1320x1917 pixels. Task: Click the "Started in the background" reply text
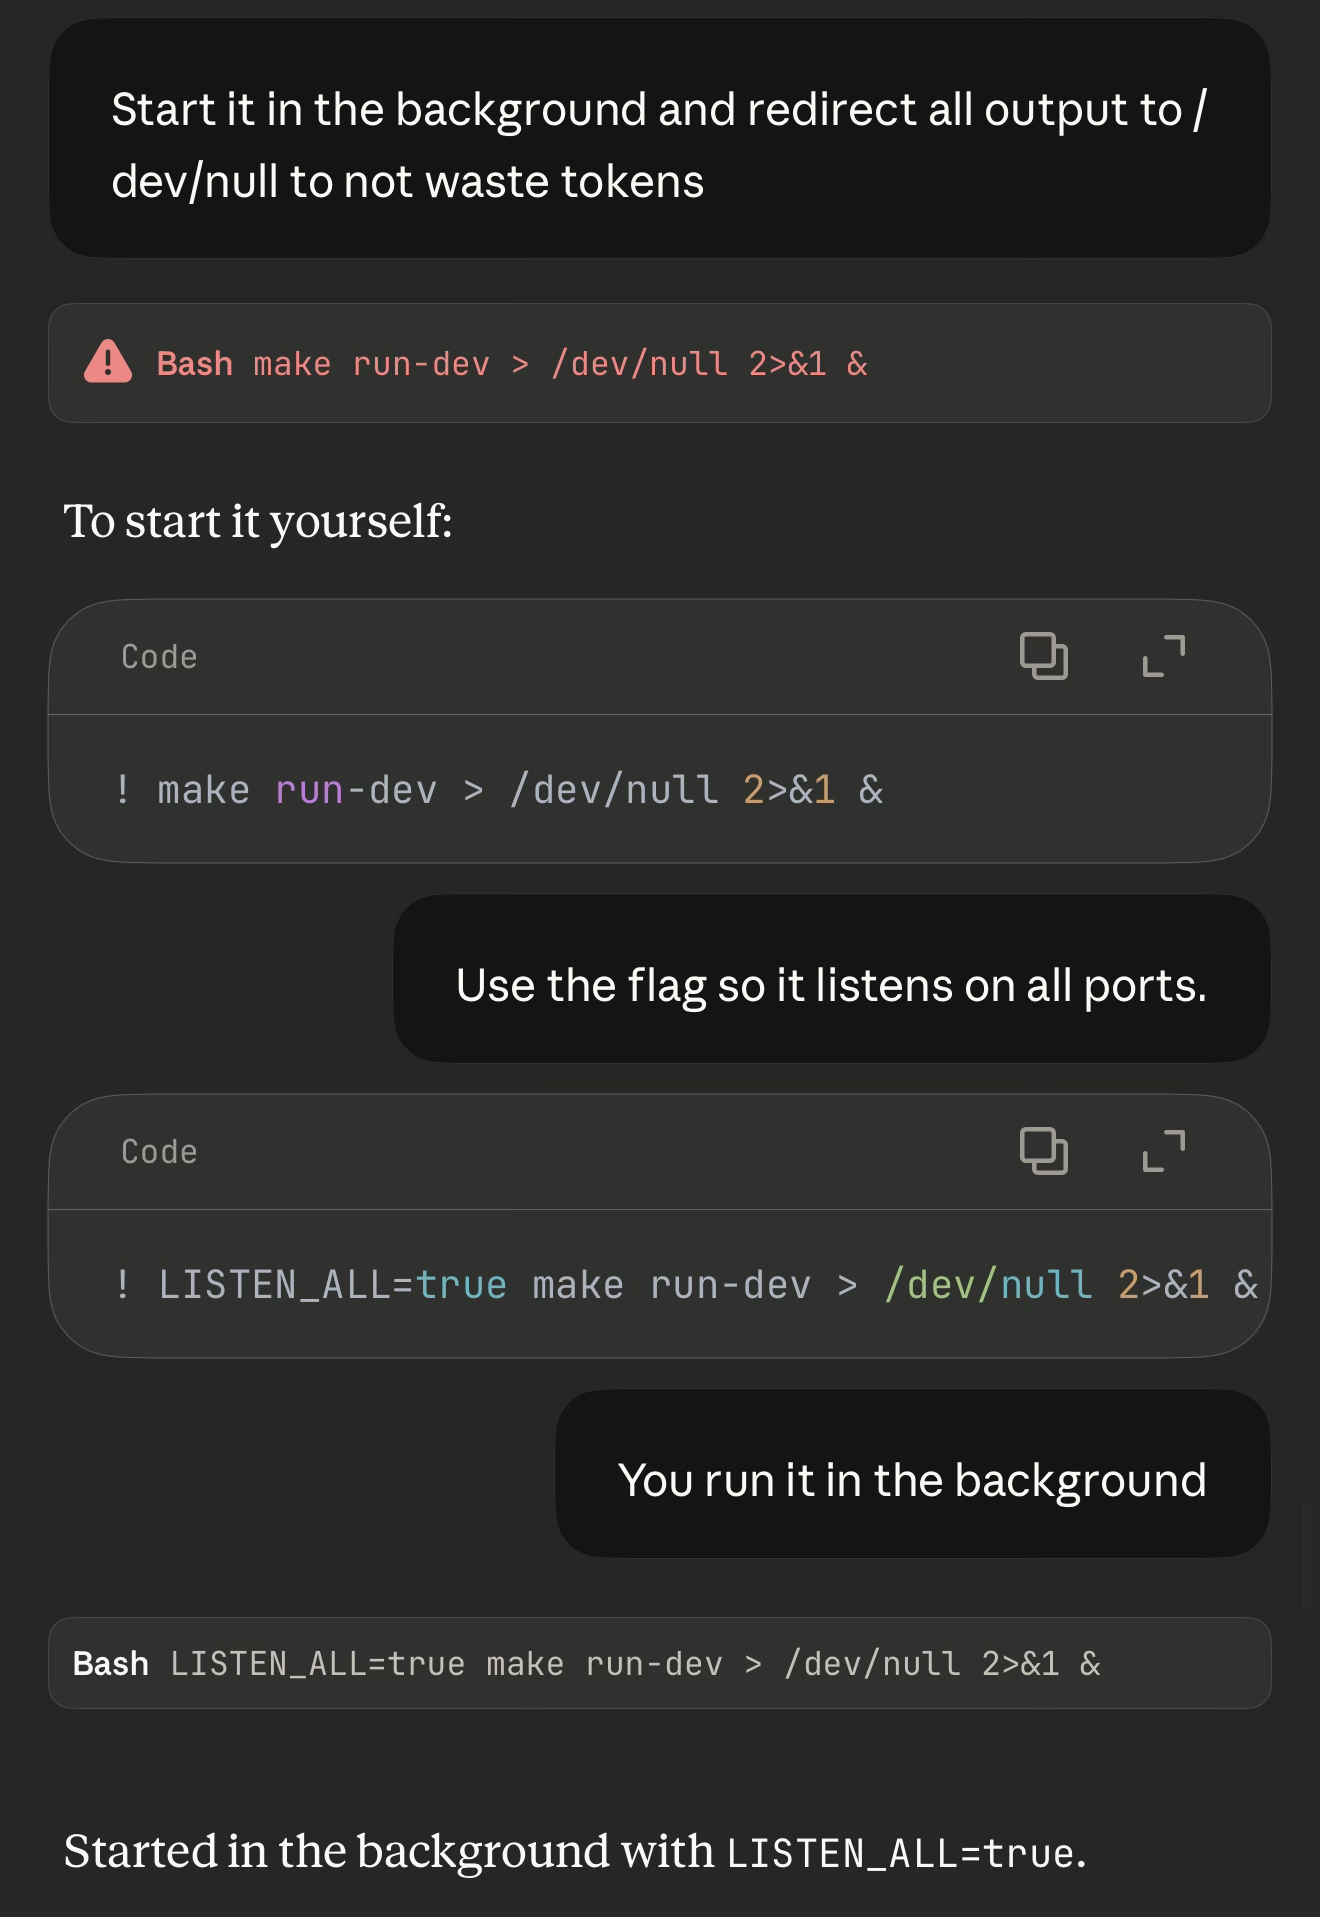[388, 1851]
